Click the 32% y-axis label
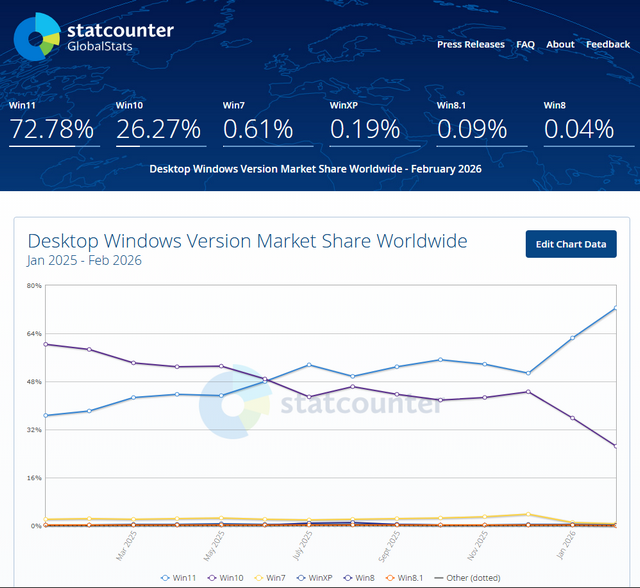 point(34,430)
